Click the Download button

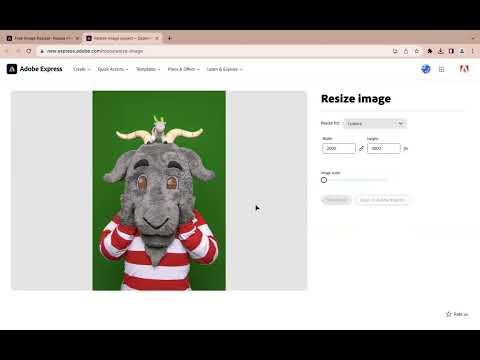336,200
